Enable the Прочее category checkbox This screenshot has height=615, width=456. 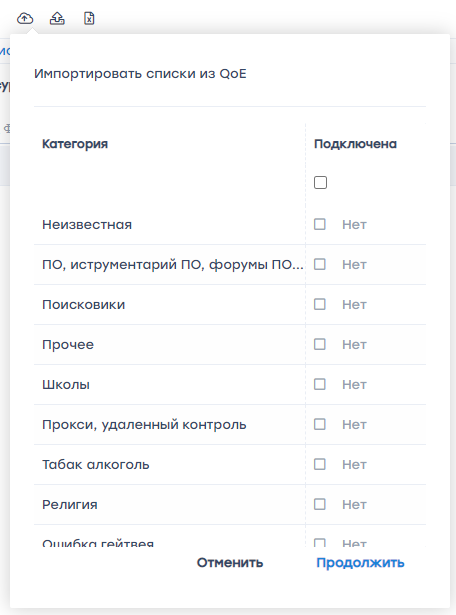pyautogui.click(x=320, y=344)
